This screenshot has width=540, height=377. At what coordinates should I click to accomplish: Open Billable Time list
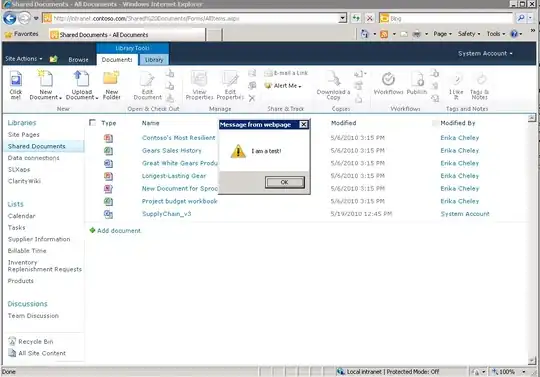click(27, 251)
